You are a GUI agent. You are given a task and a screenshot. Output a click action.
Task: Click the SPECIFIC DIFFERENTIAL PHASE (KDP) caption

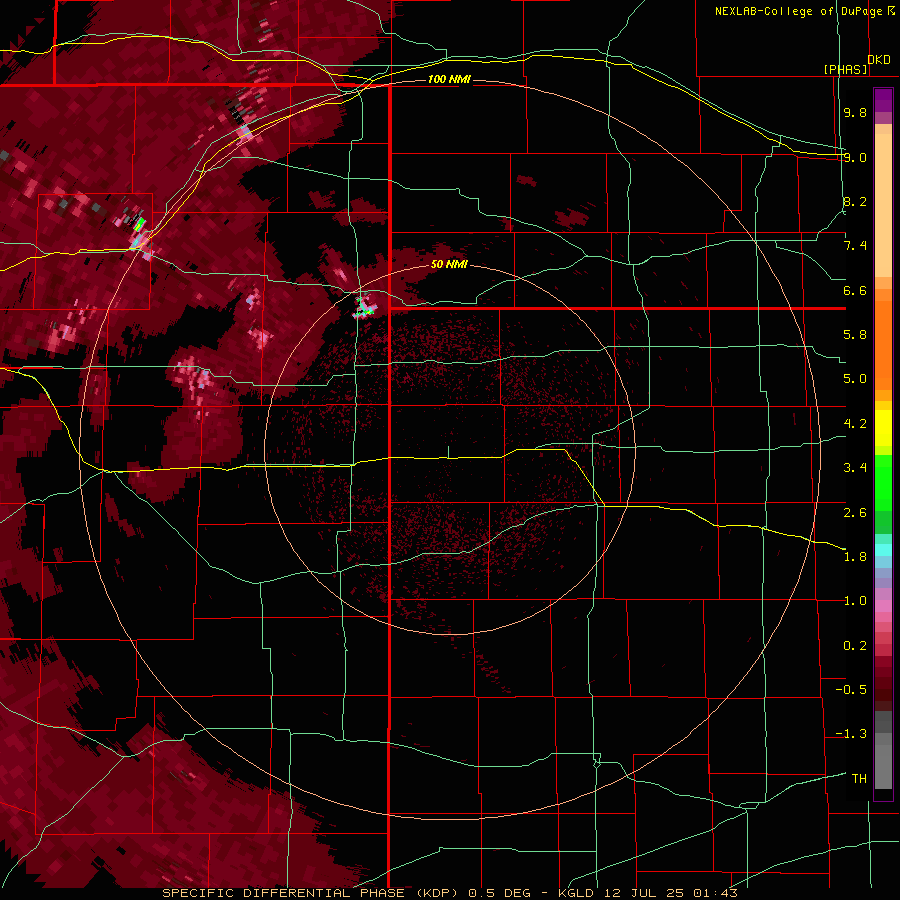[x=310, y=893]
